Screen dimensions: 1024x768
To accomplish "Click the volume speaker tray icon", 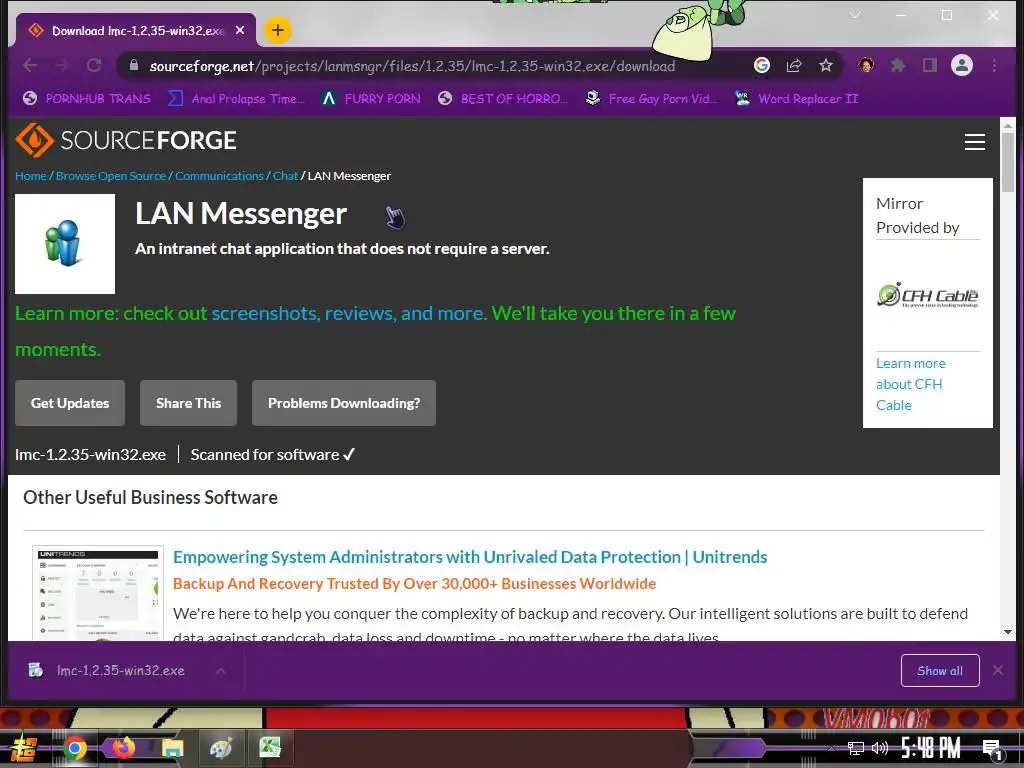I will [x=880, y=748].
